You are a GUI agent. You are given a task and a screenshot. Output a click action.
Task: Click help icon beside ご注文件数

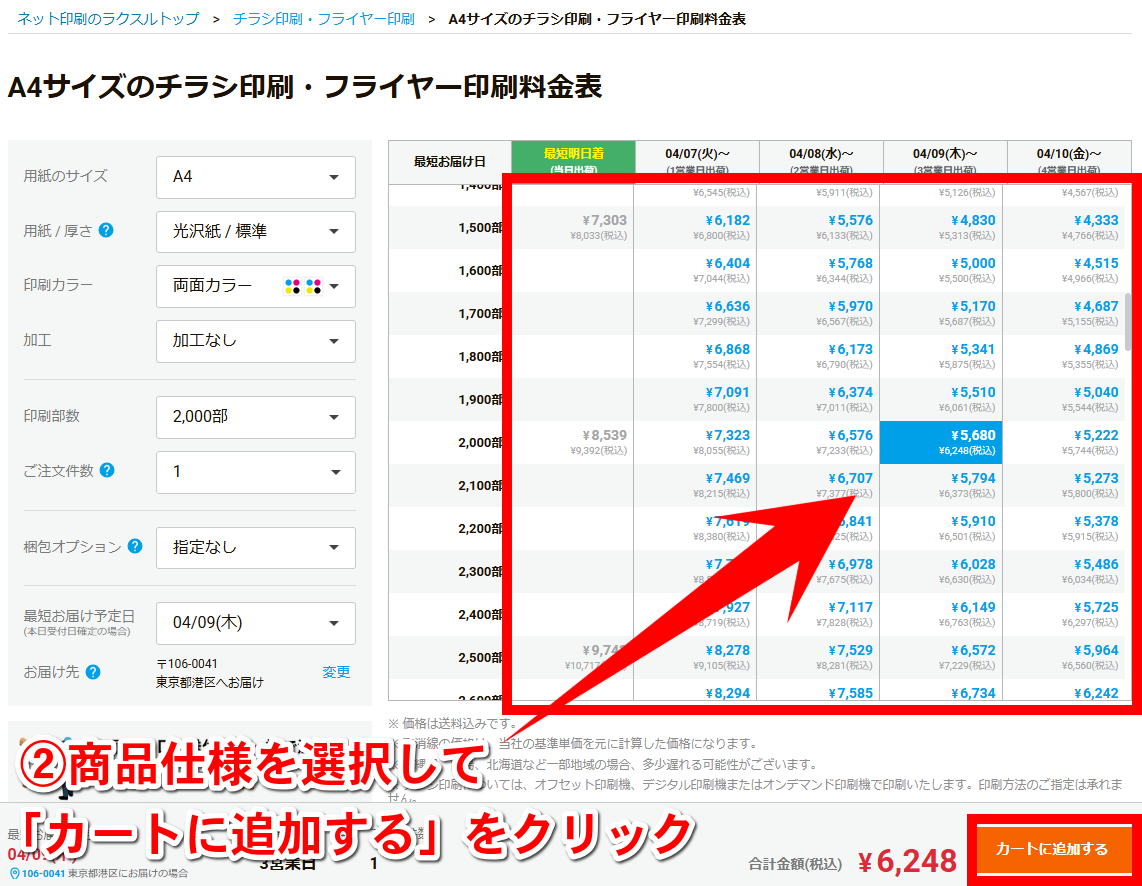point(107,470)
